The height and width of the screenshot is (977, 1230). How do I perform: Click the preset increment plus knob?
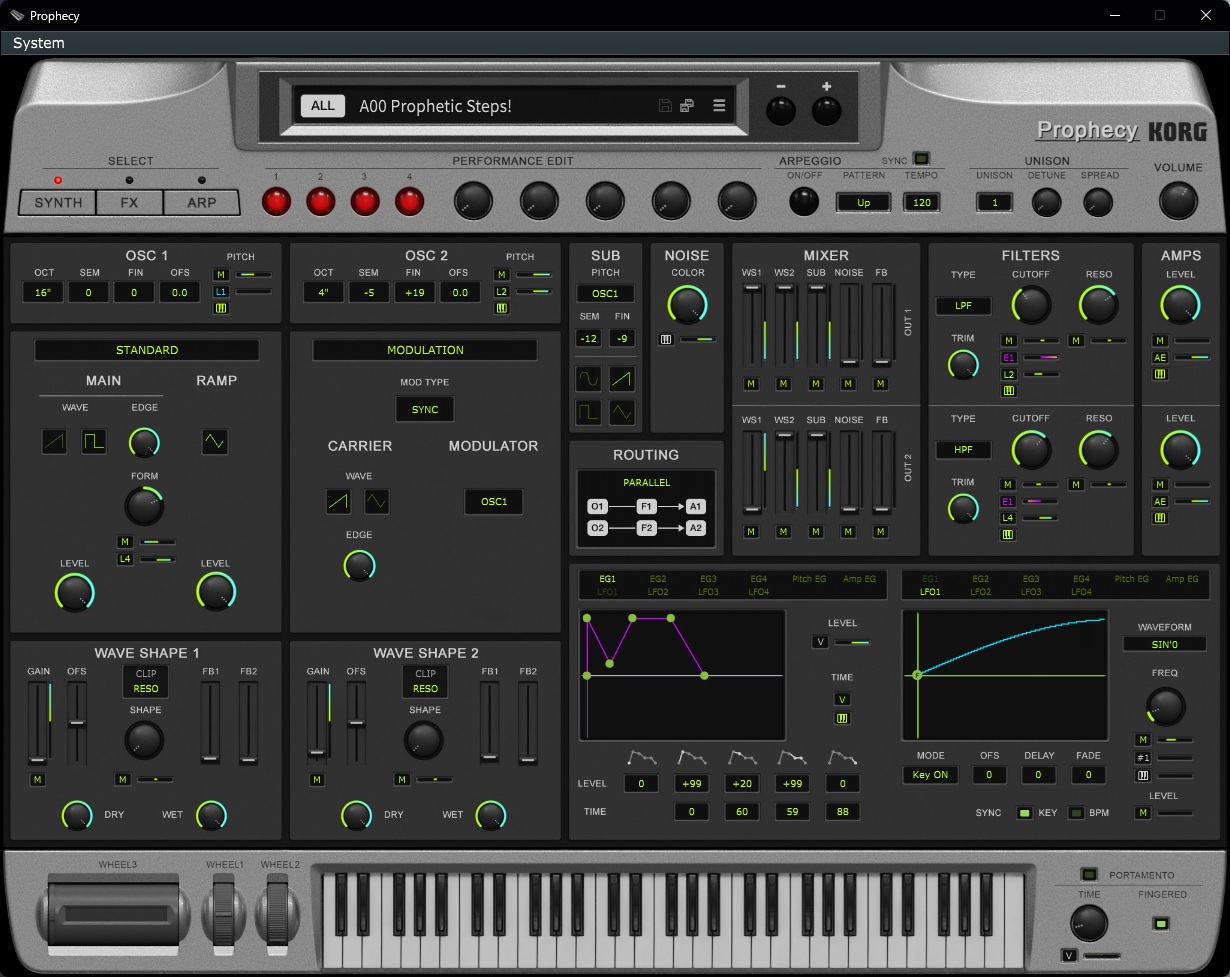coord(826,110)
